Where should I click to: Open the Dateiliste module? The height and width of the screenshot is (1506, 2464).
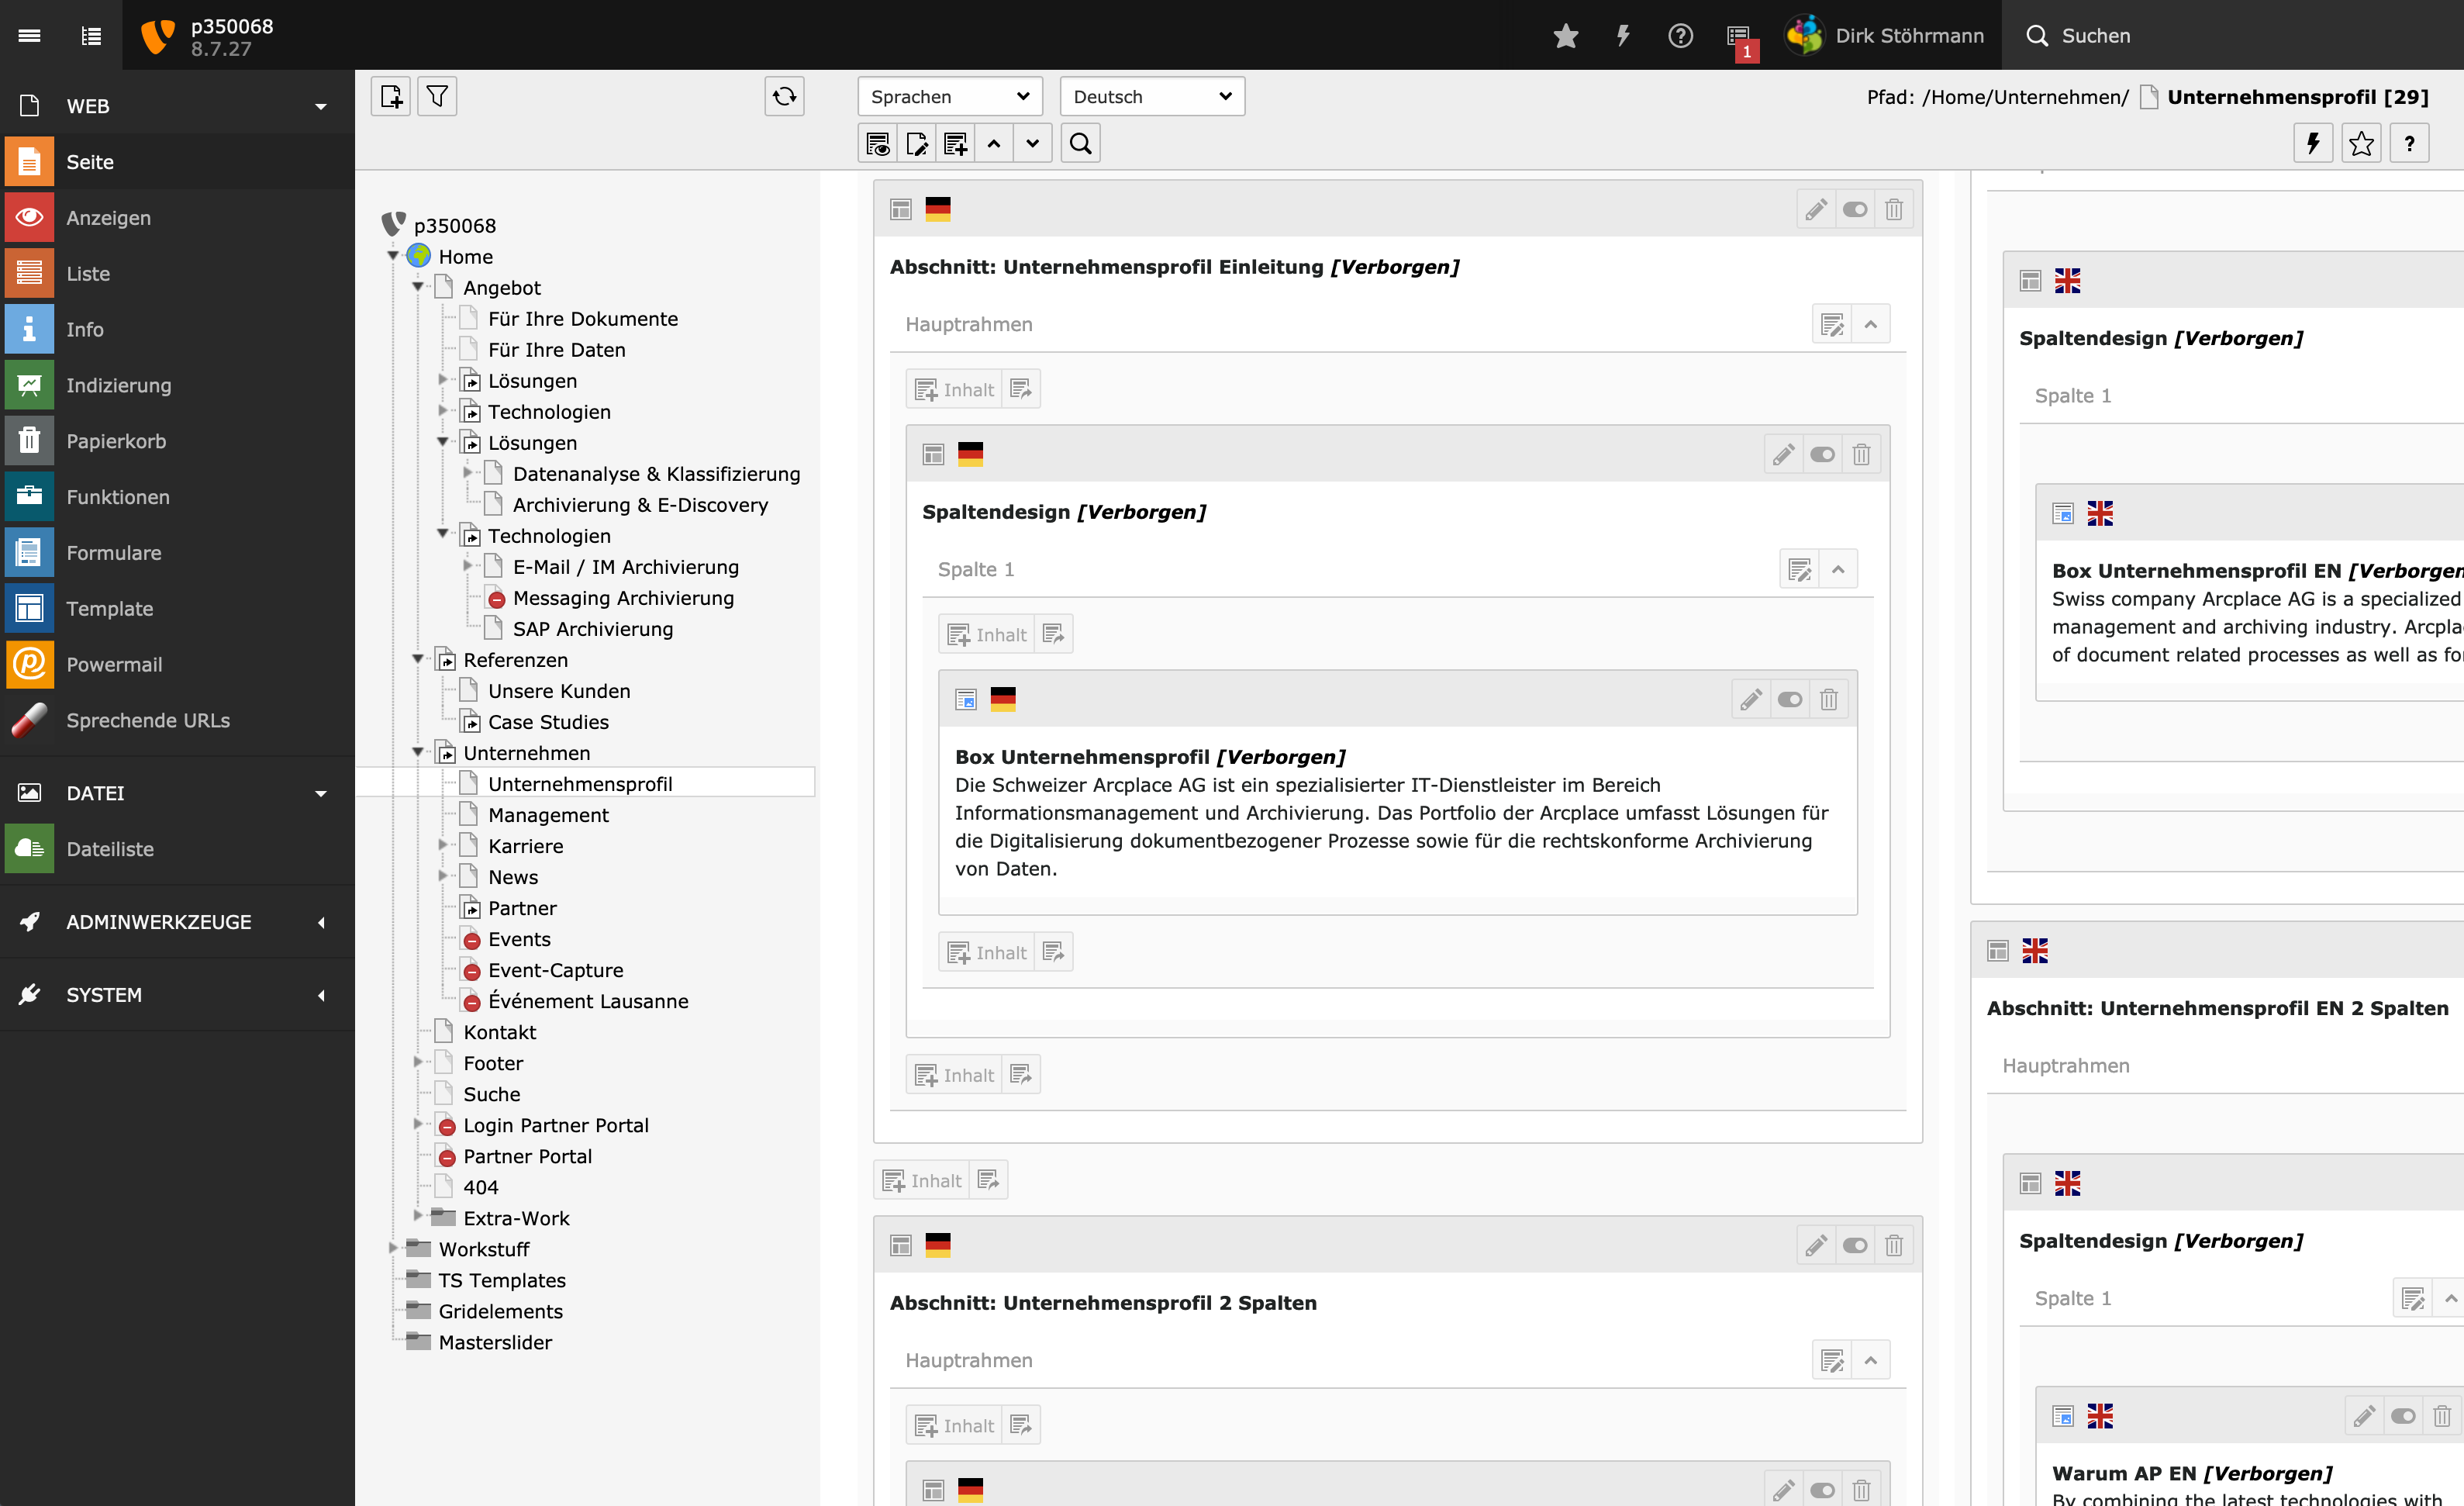click(177, 849)
